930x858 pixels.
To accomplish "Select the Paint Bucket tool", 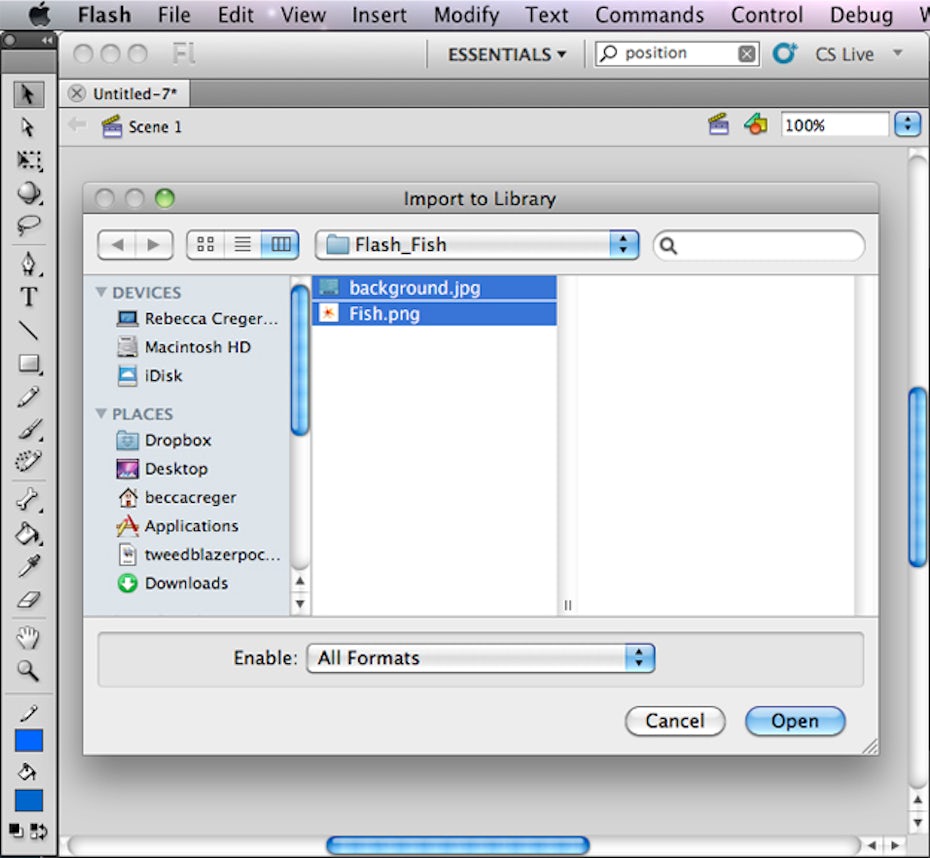I will 29,533.
